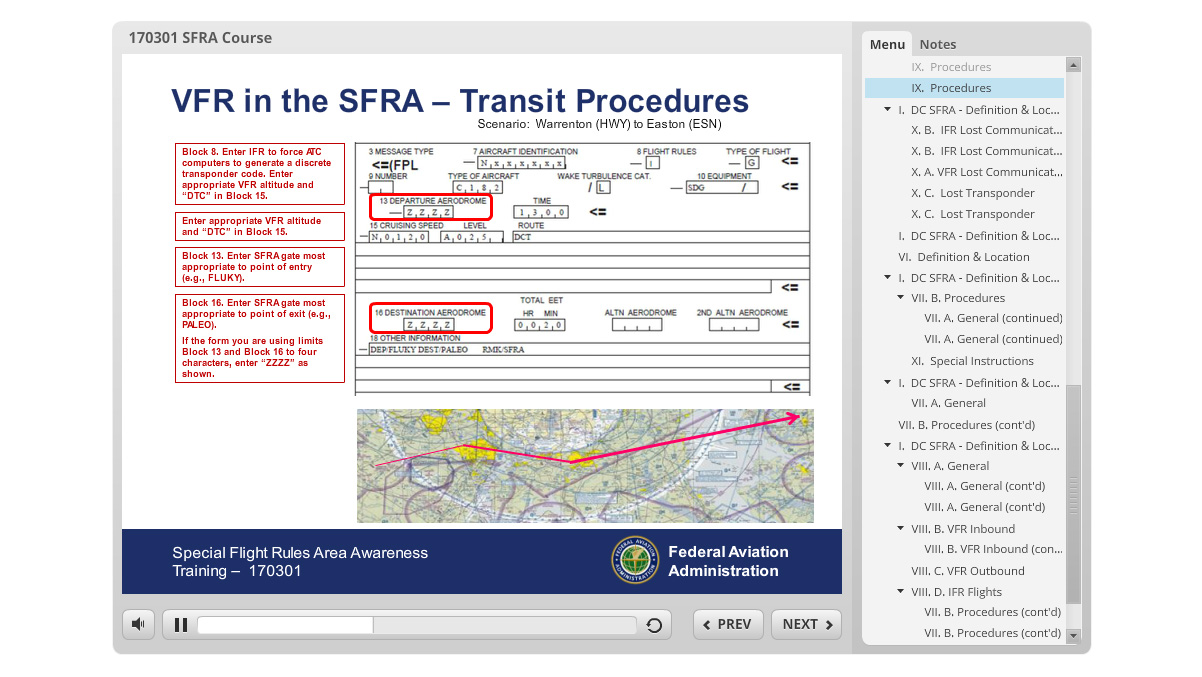The image size is (1202, 677).
Task: Pause the slide playback
Action: [x=181, y=625]
